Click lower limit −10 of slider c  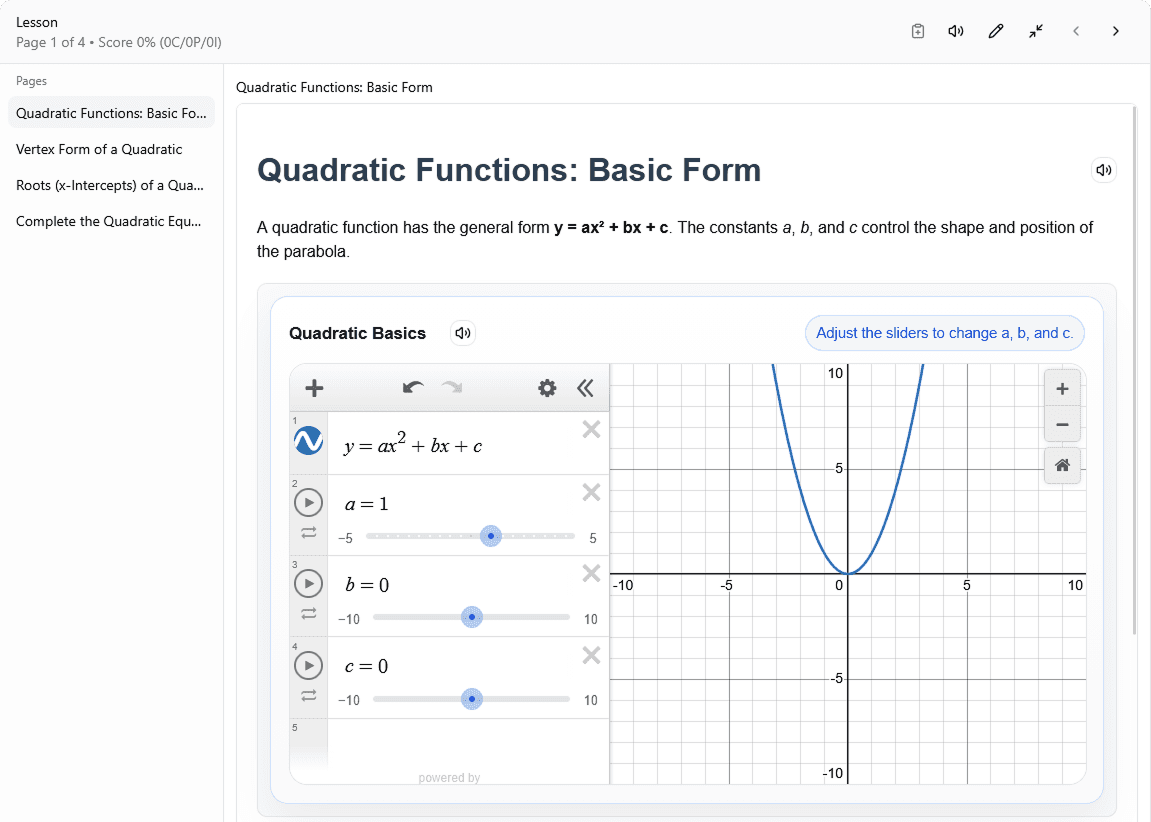point(349,700)
